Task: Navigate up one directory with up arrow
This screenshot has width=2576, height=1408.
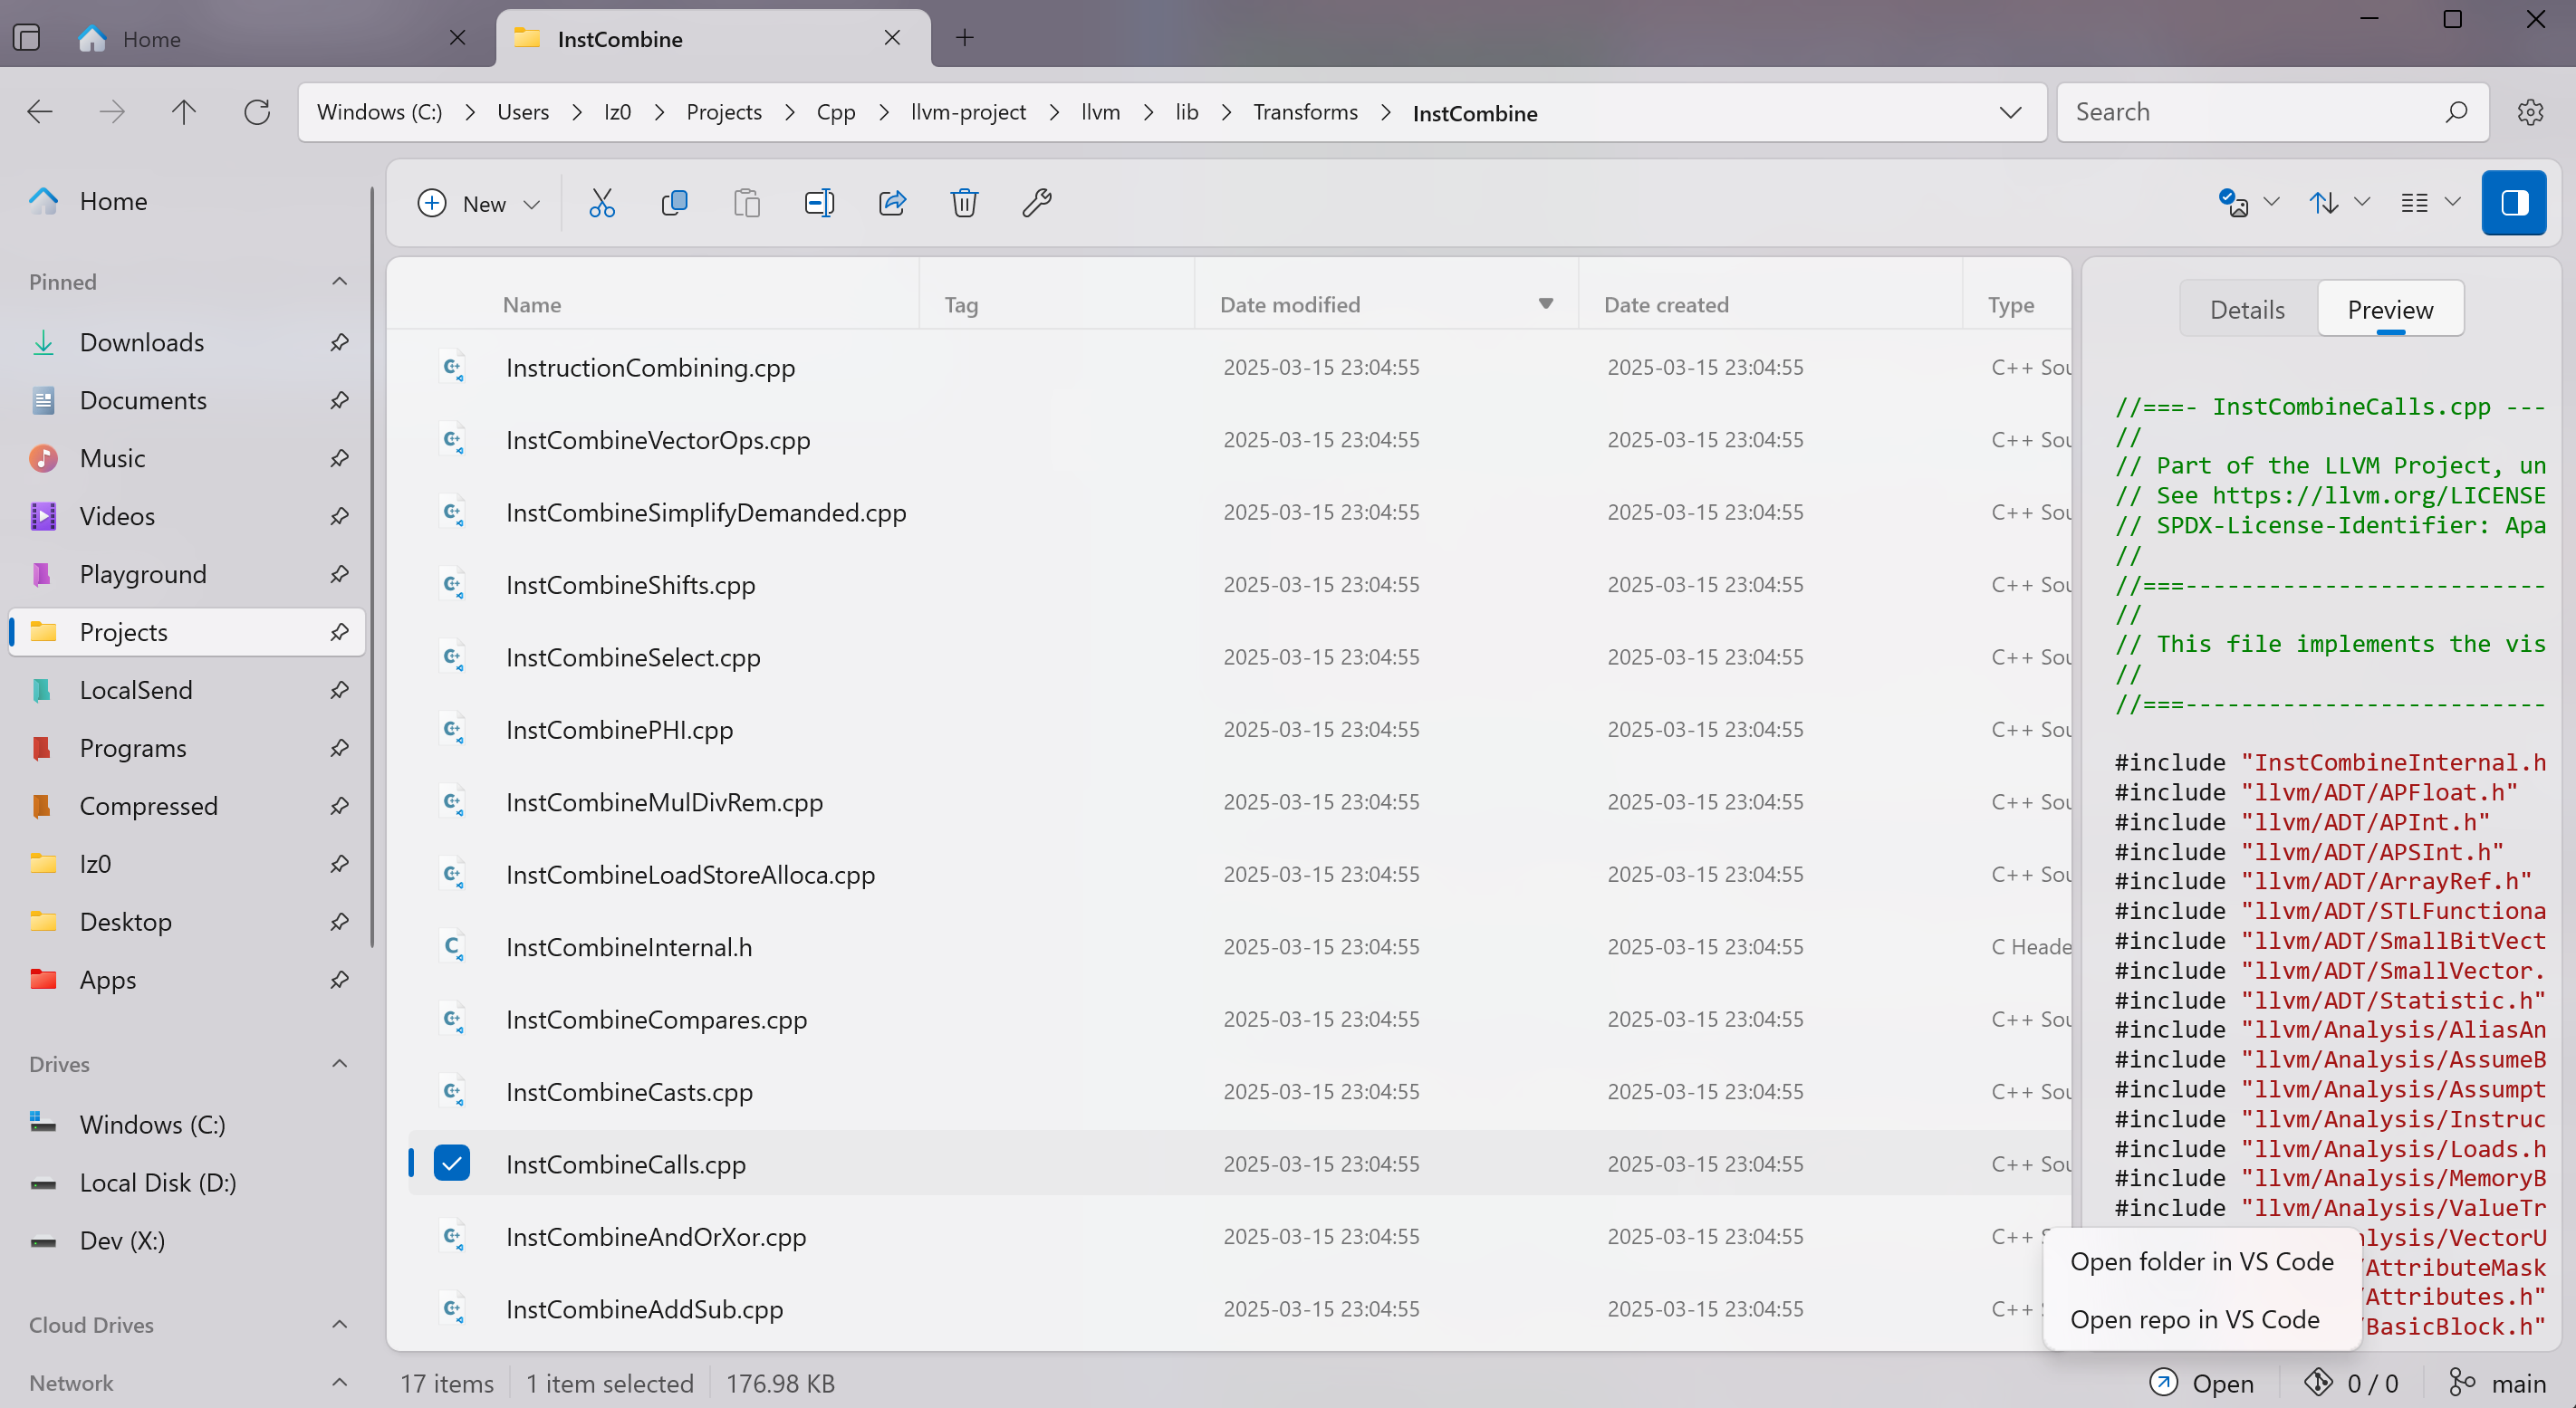Action: pos(184,112)
